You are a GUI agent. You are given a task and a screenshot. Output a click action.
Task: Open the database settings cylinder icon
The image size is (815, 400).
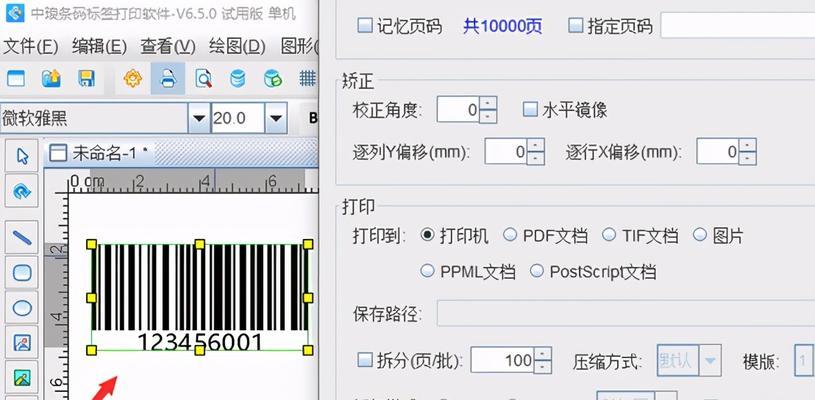238,79
